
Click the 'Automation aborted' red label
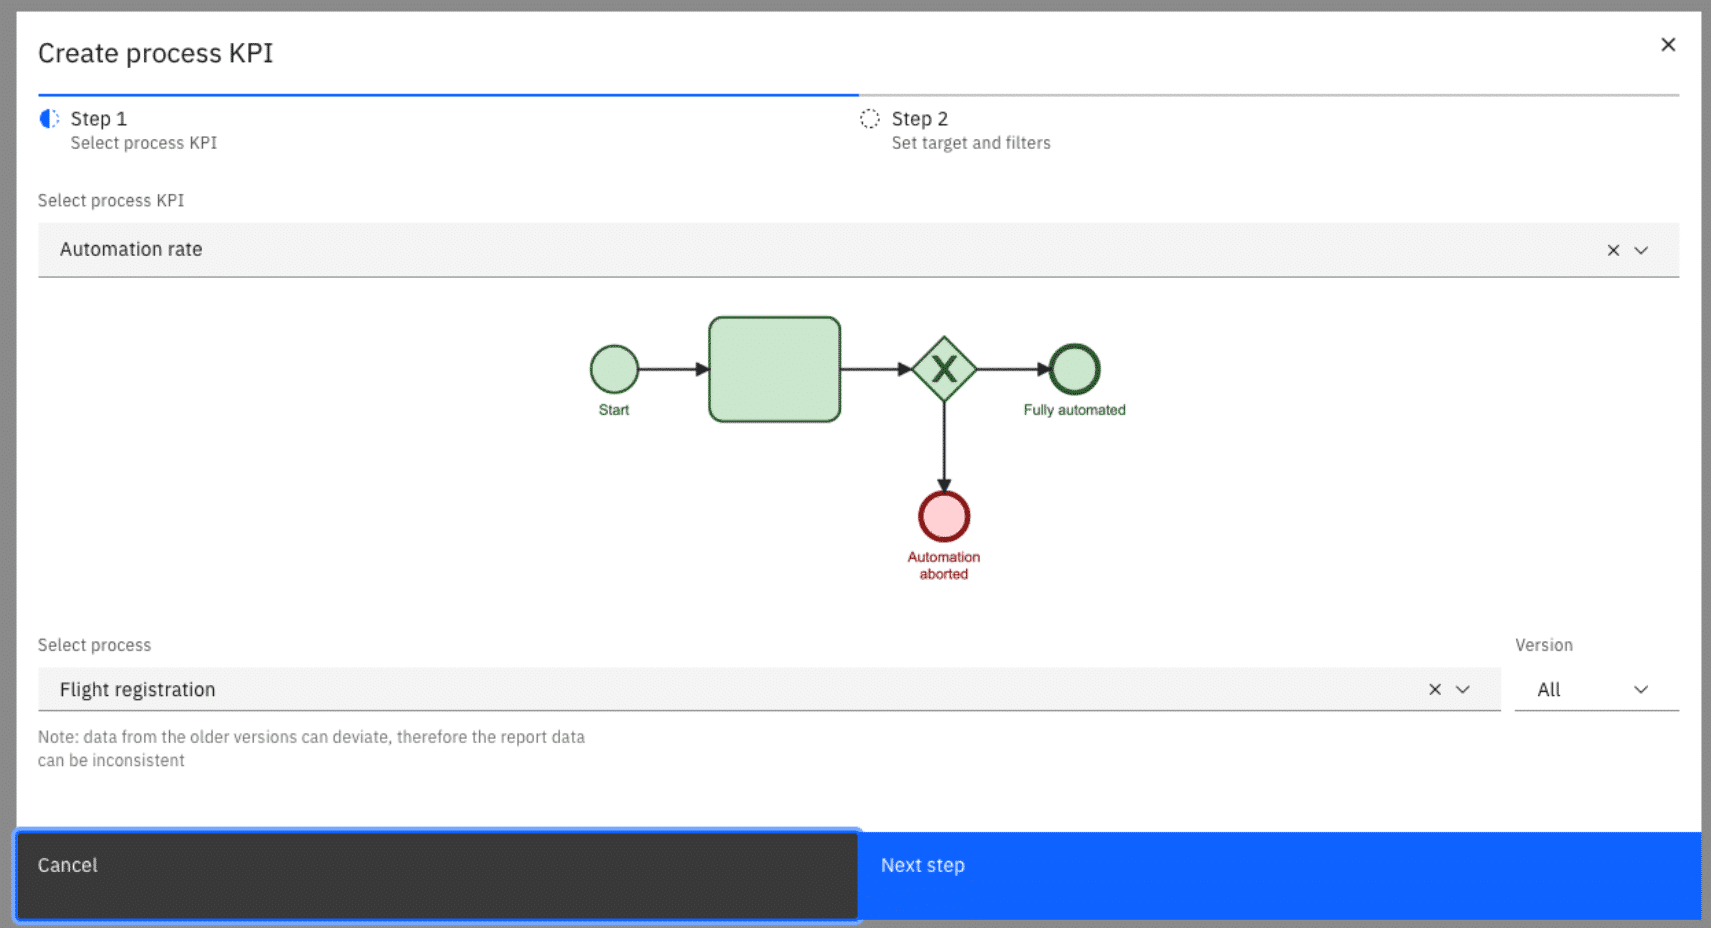[944, 565]
